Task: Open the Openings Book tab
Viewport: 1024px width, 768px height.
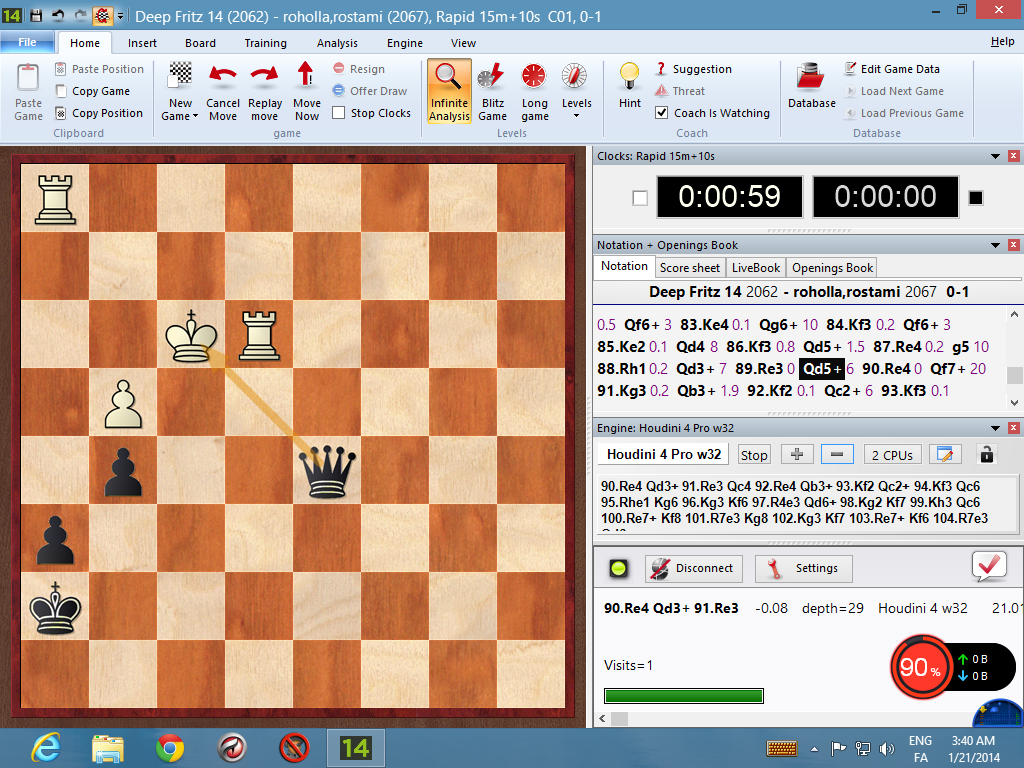Action: 832,268
